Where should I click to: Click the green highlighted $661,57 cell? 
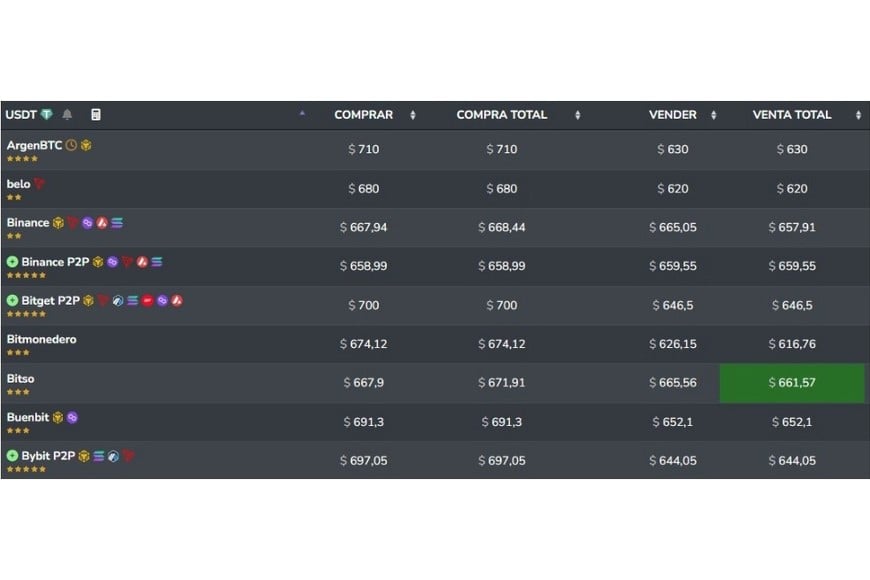point(792,383)
